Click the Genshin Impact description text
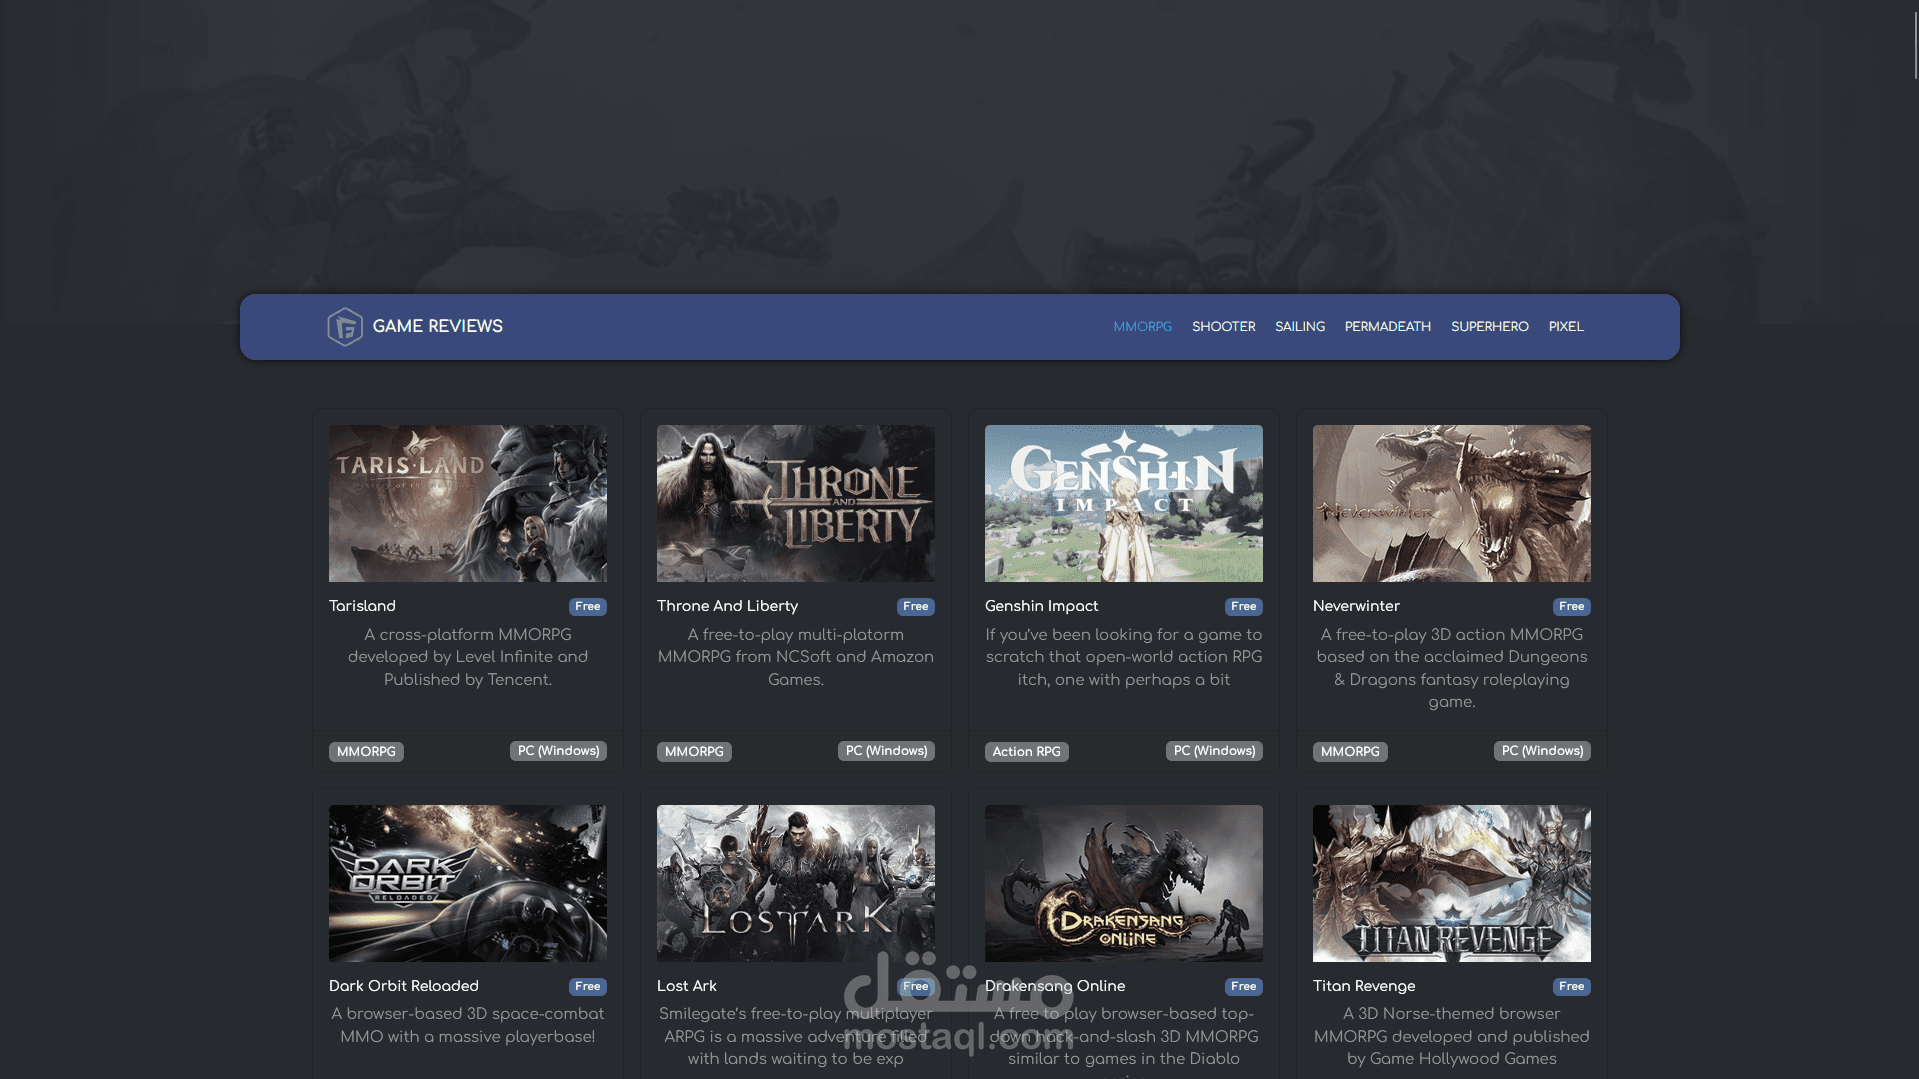 coord(1124,657)
